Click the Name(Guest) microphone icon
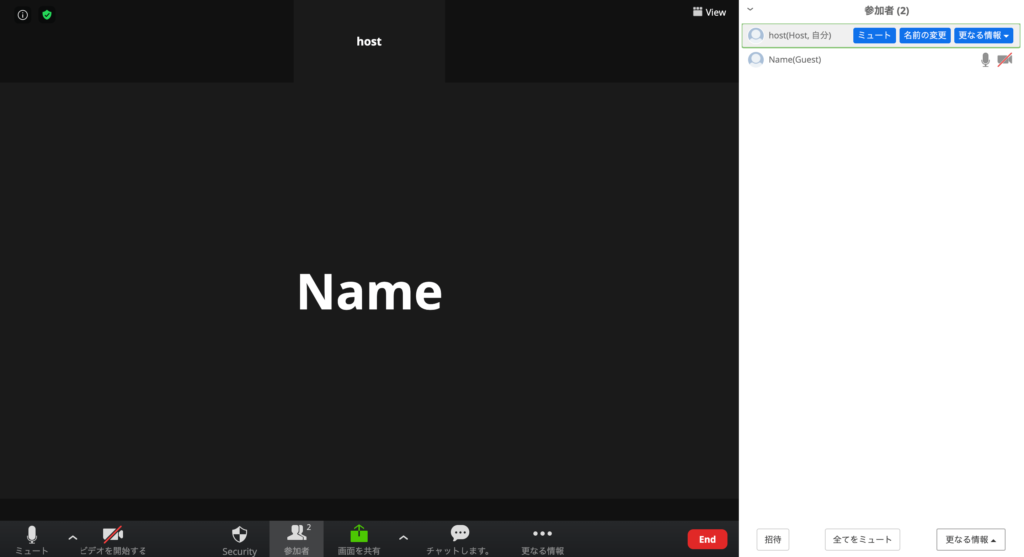The width and height of the screenshot is (1024, 557). (x=985, y=60)
